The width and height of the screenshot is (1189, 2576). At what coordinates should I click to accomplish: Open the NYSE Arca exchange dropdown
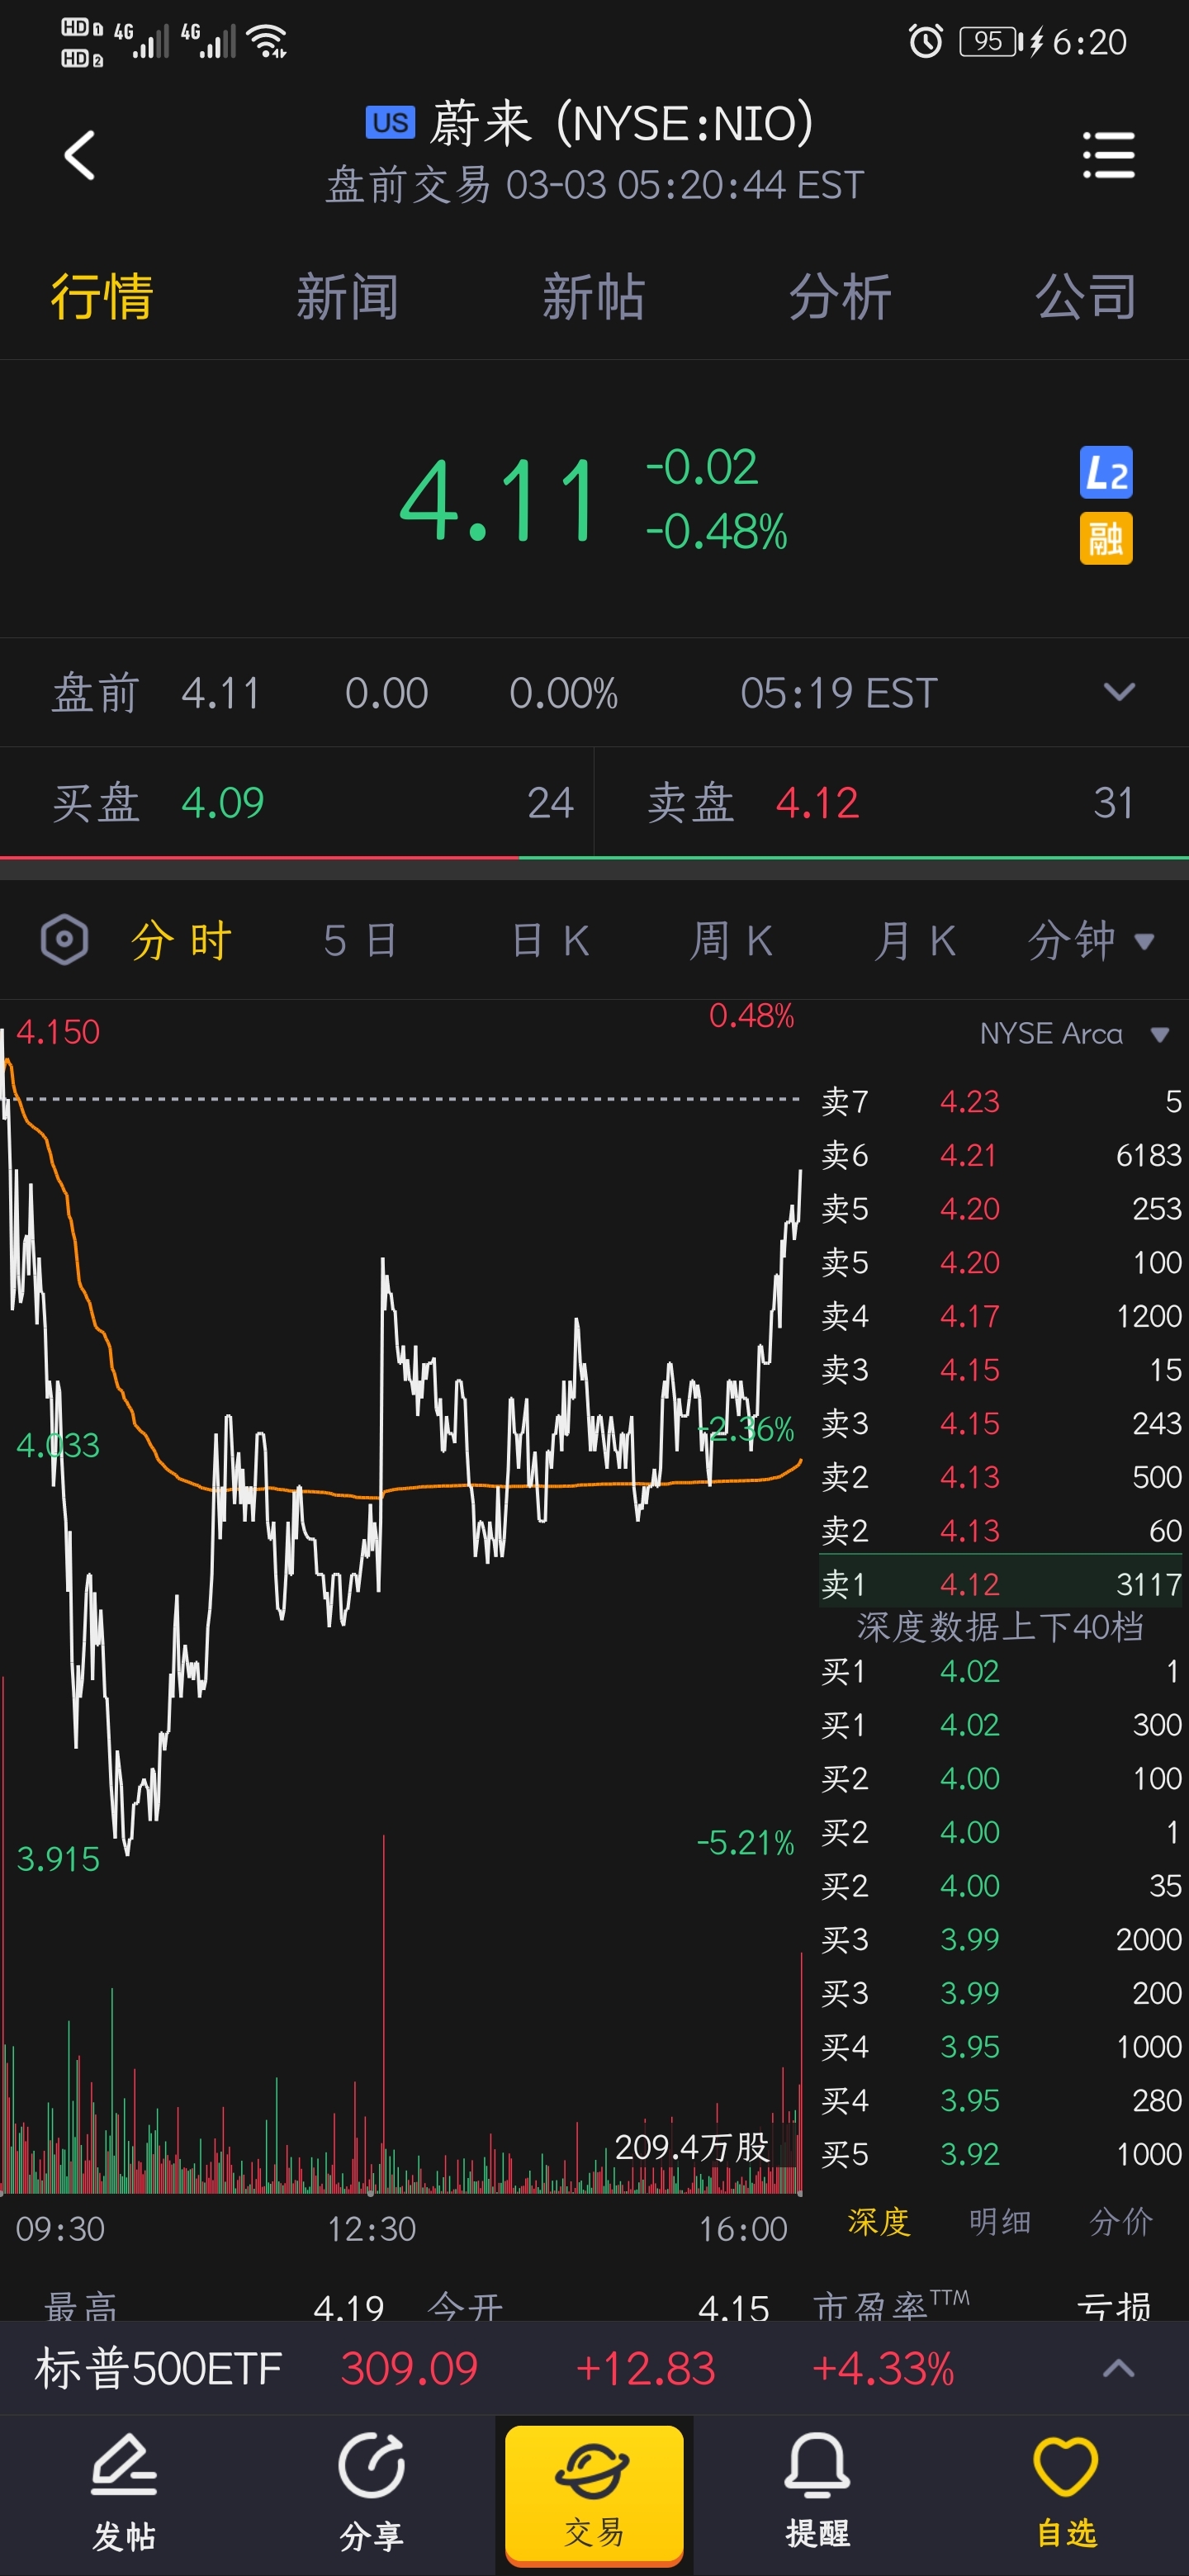(1074, 1034)
